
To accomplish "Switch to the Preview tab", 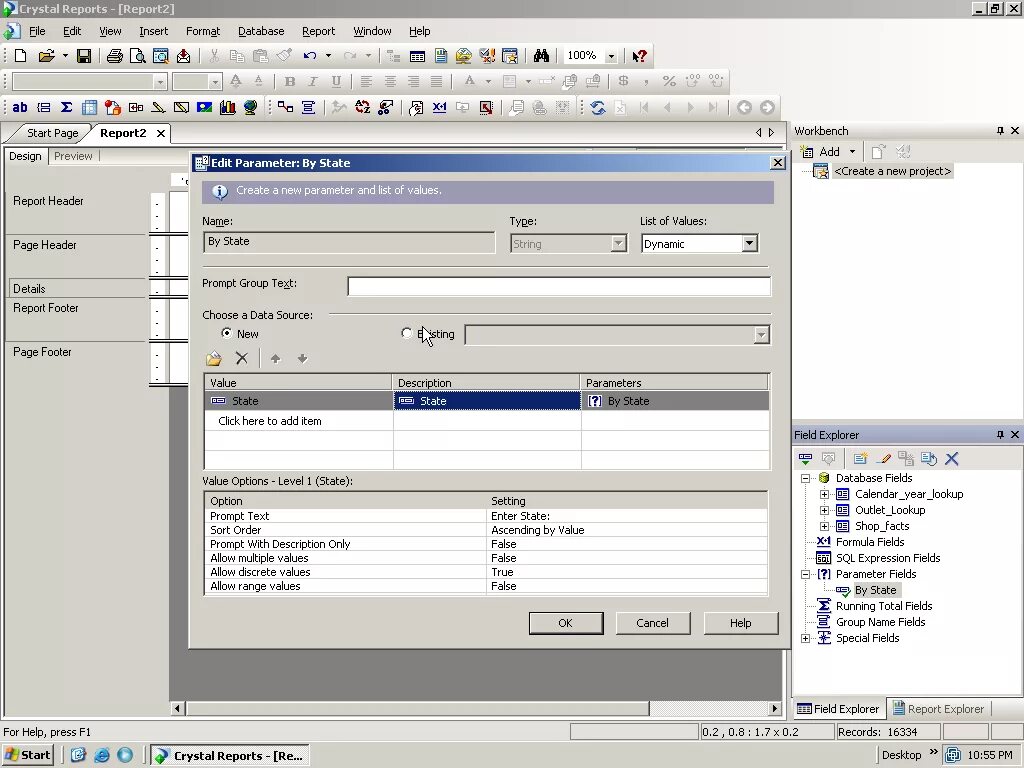I will tap(73, 156).
